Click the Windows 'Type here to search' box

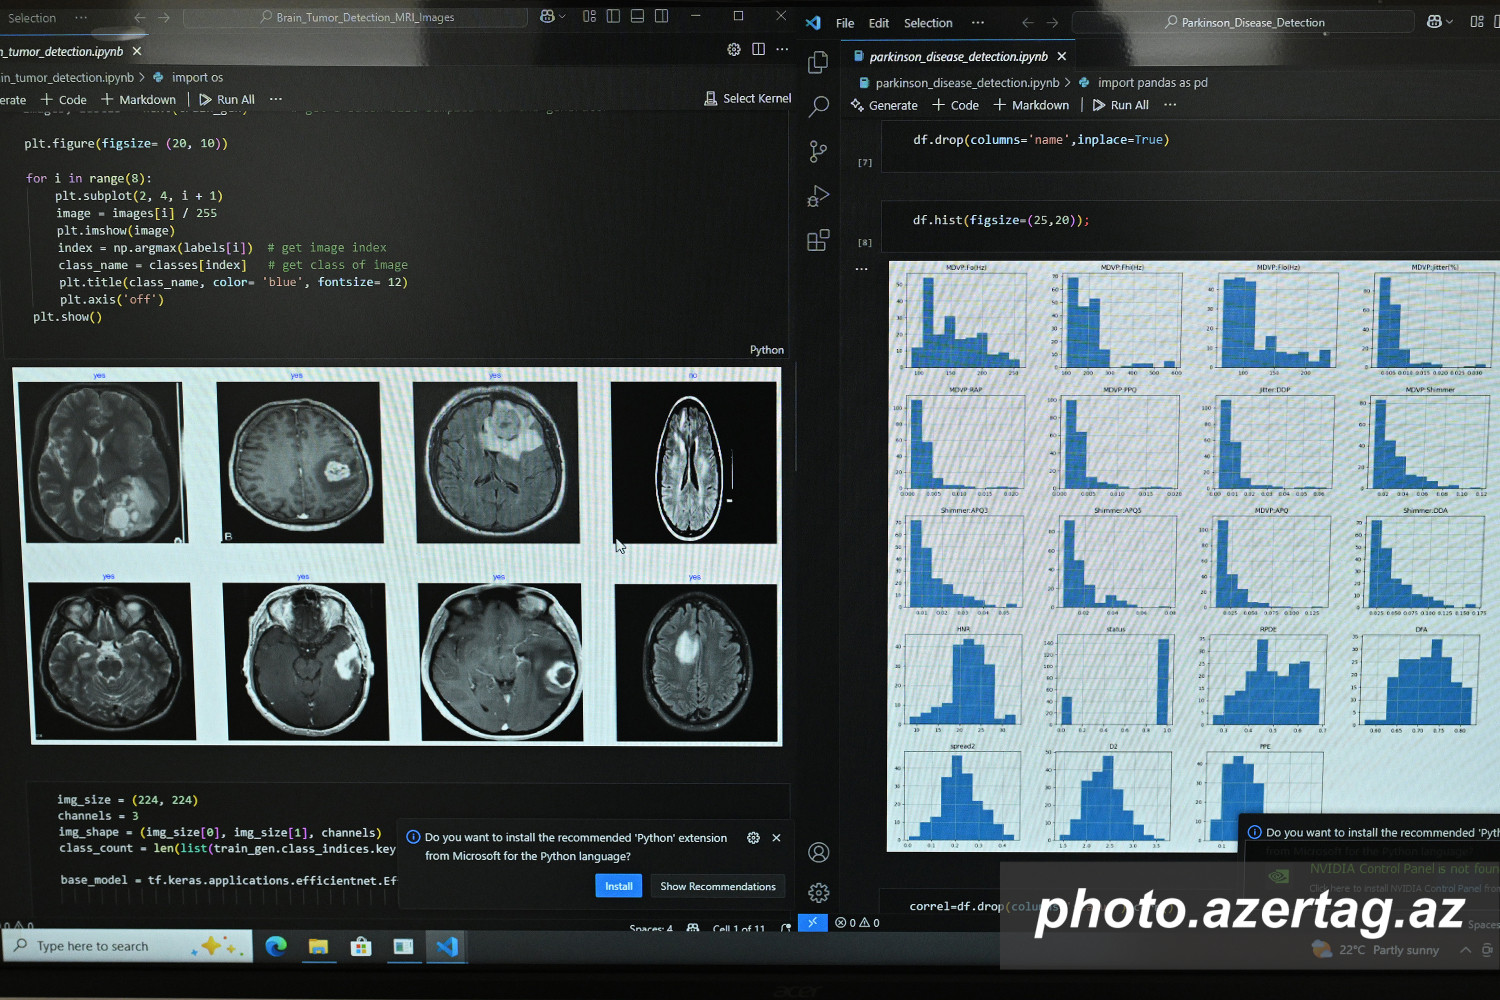[x=126, y=946]
